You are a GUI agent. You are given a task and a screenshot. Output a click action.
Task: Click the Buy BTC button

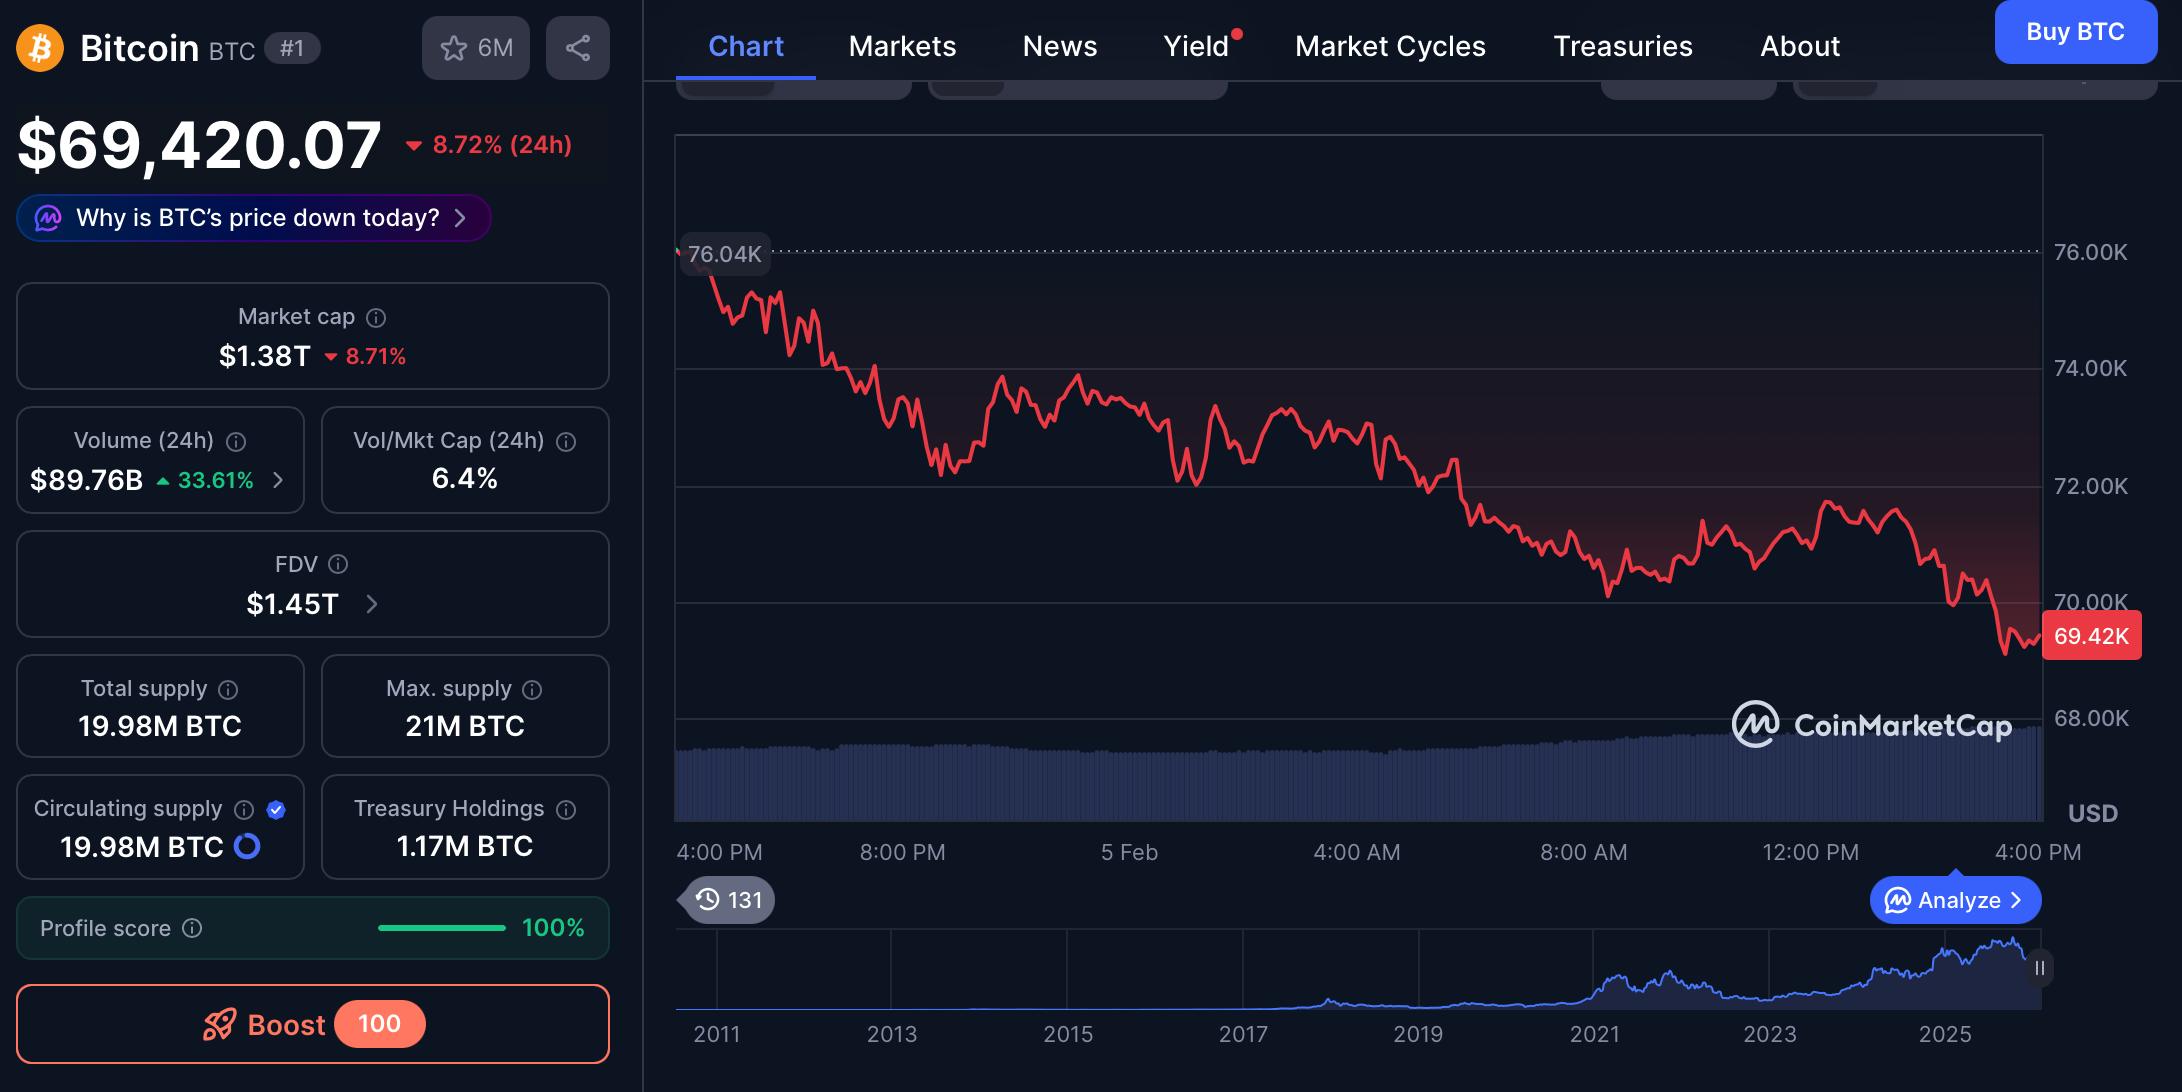click(2075, 32)
